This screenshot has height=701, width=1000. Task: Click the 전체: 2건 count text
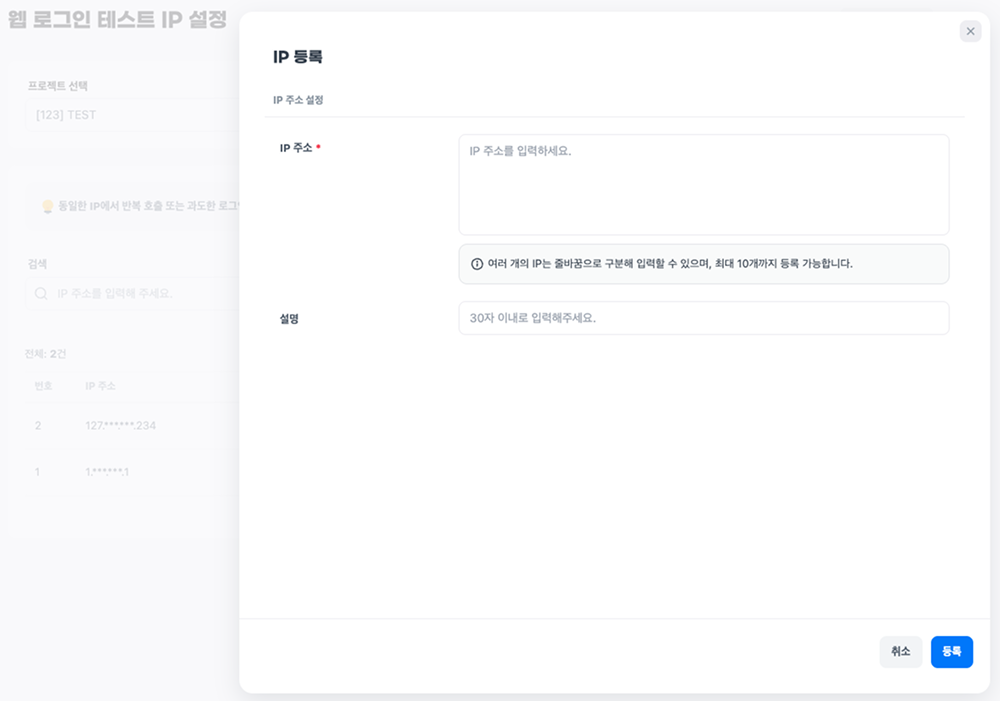pos(46,354)
